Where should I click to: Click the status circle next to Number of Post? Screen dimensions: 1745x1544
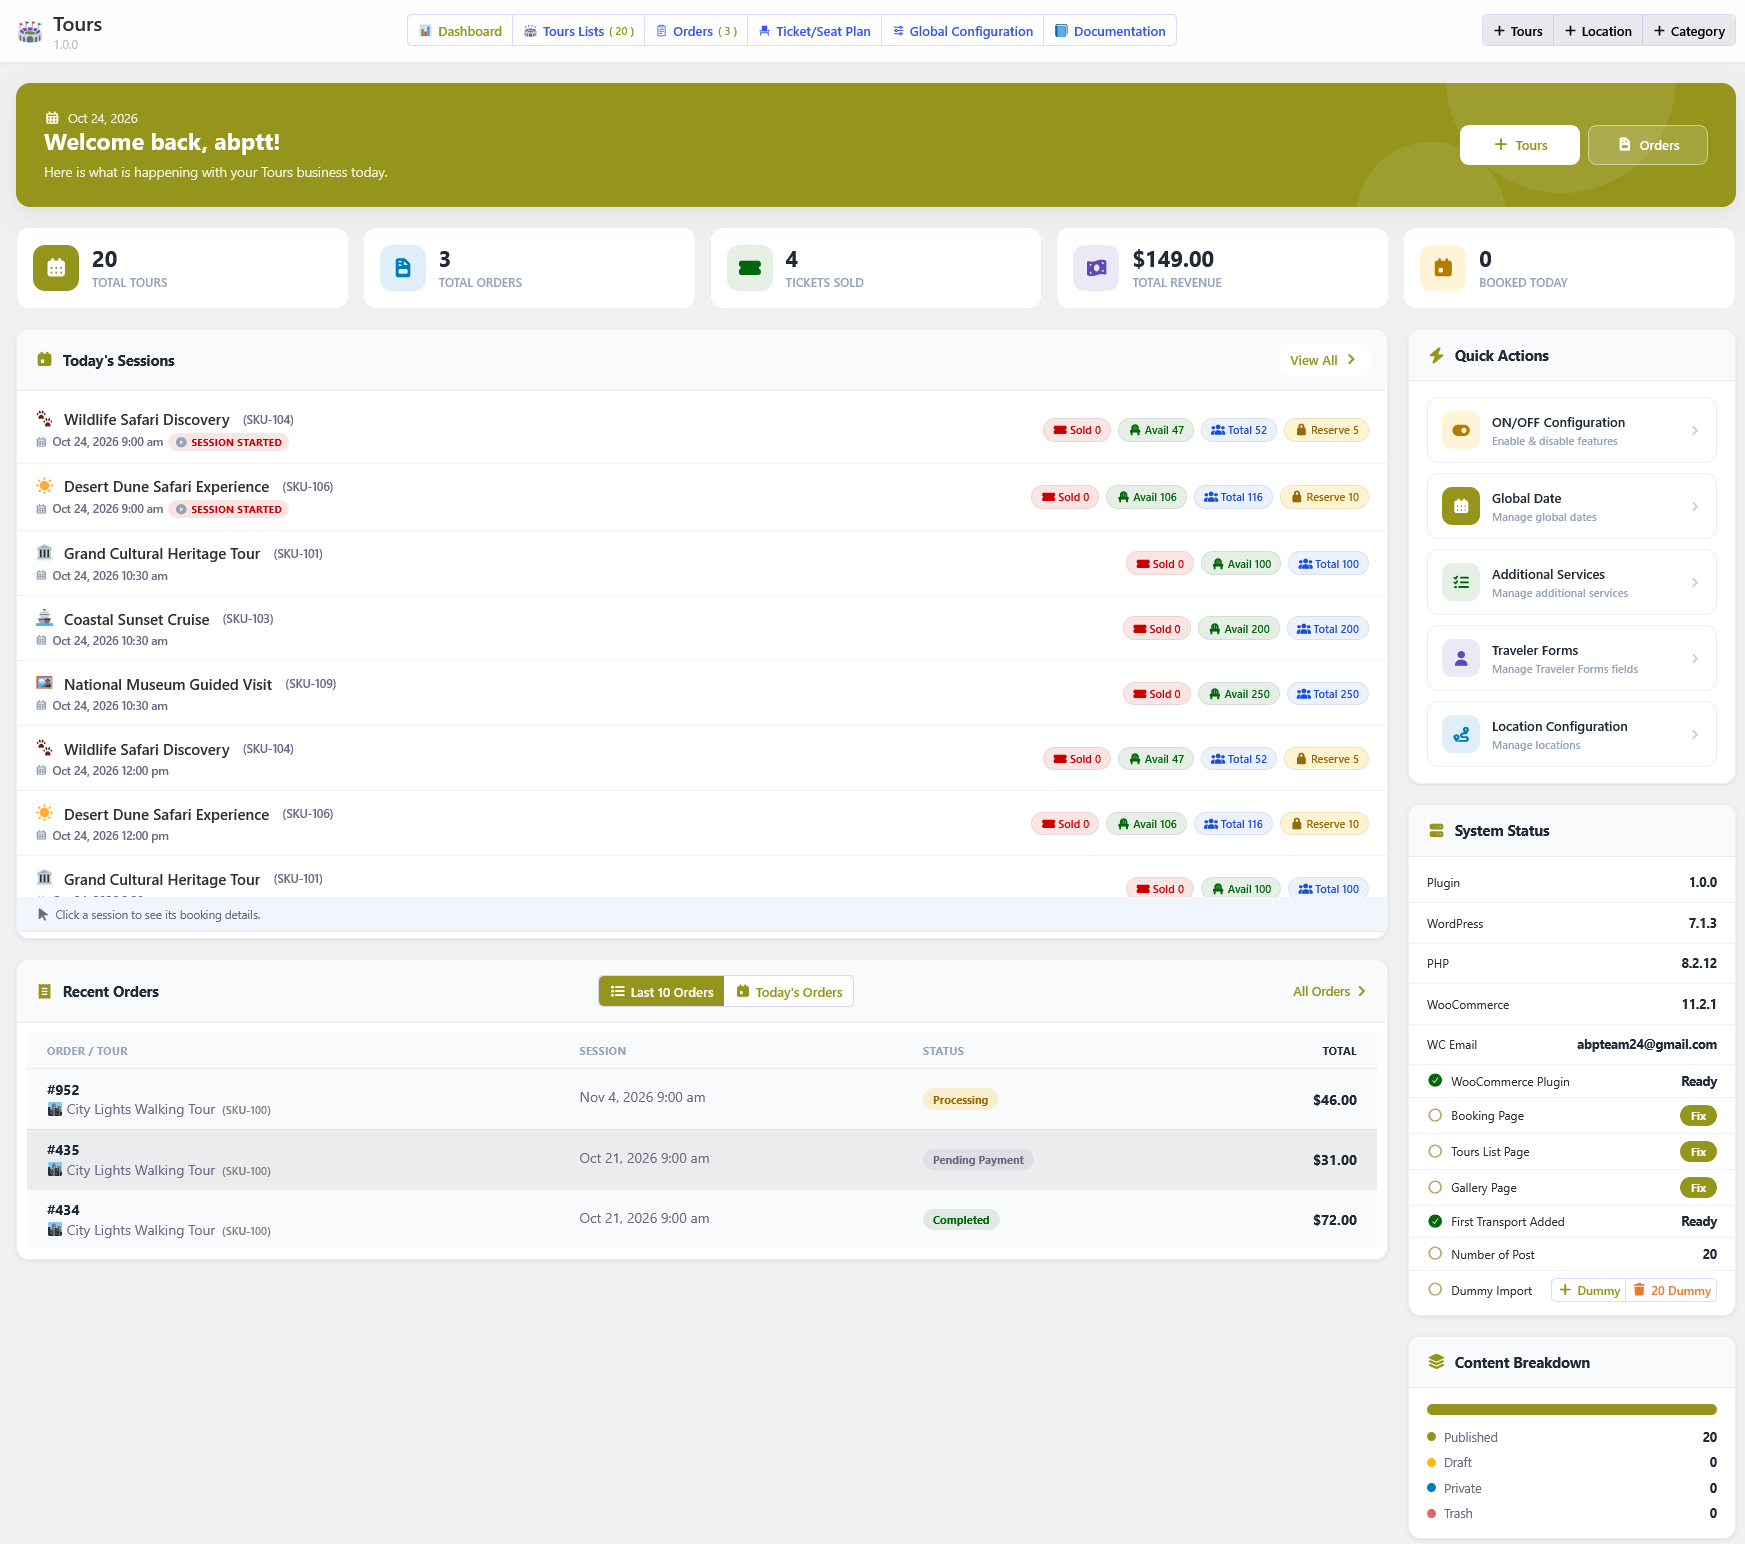click(x=1435, y=1253)
